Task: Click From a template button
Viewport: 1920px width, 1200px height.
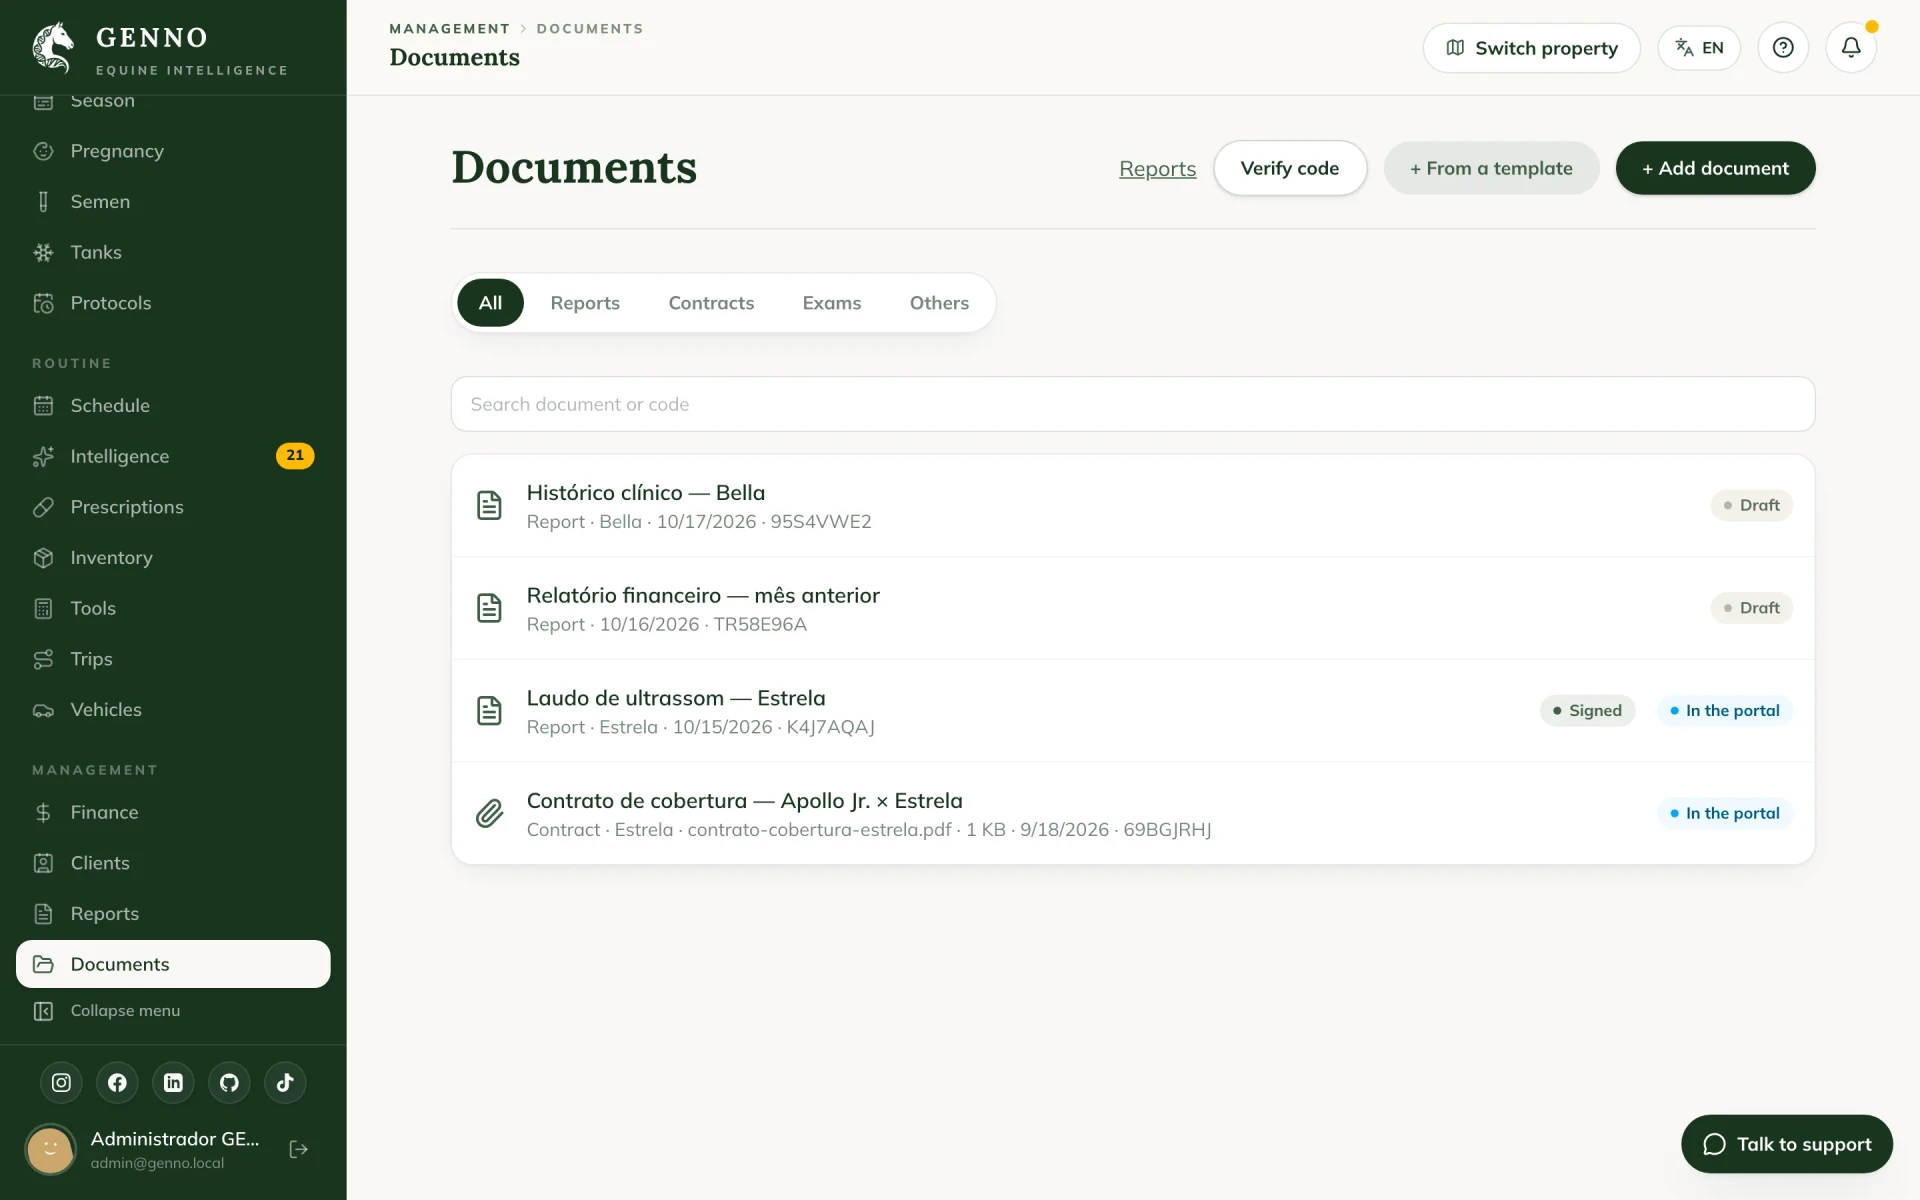Action: click(1491, 168)
